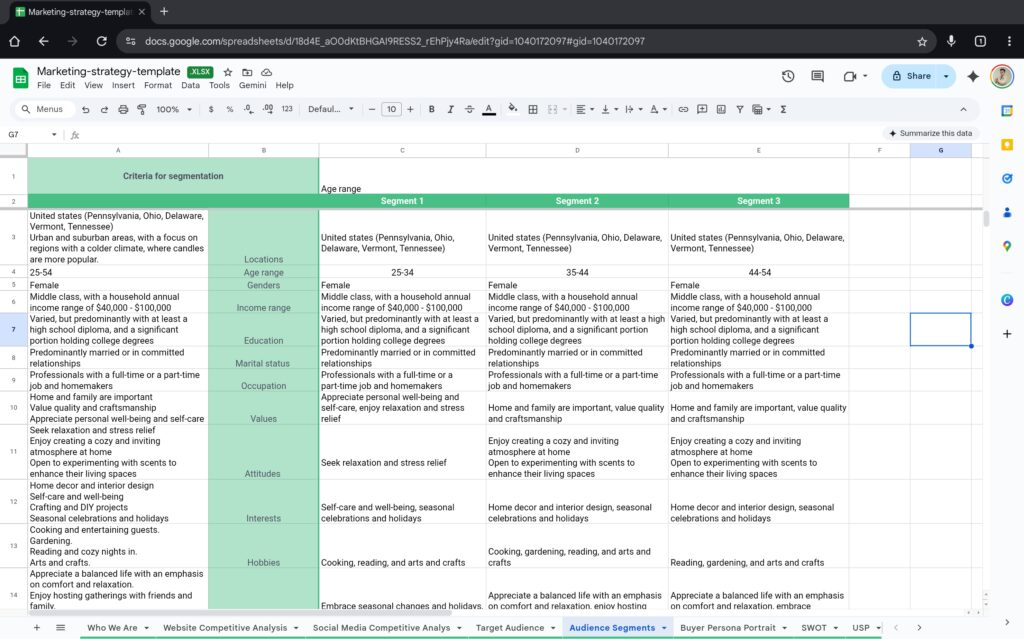Open the borders tool

point(533,109)
